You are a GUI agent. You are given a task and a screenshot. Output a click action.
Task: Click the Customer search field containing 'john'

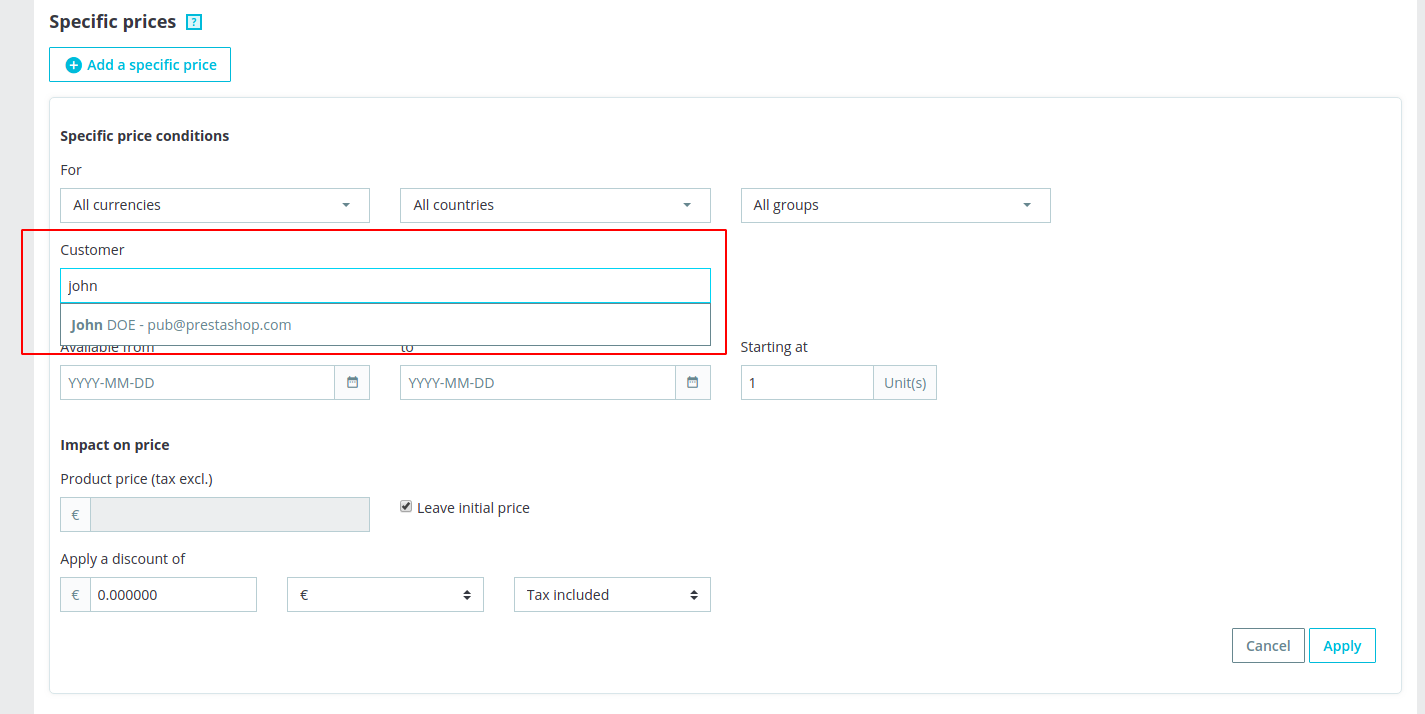pyautogui.click(x=385, y=285)
